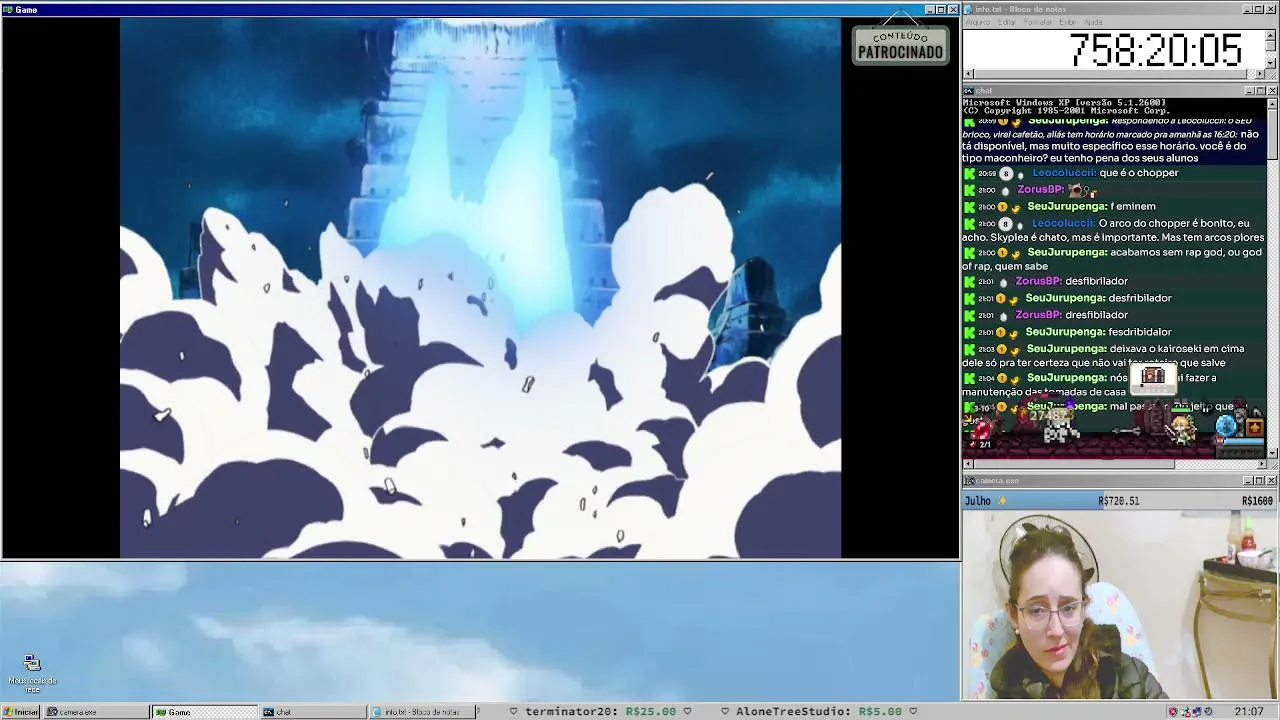Click the chat message 'f eminem'

click(x=1133, y=207)
